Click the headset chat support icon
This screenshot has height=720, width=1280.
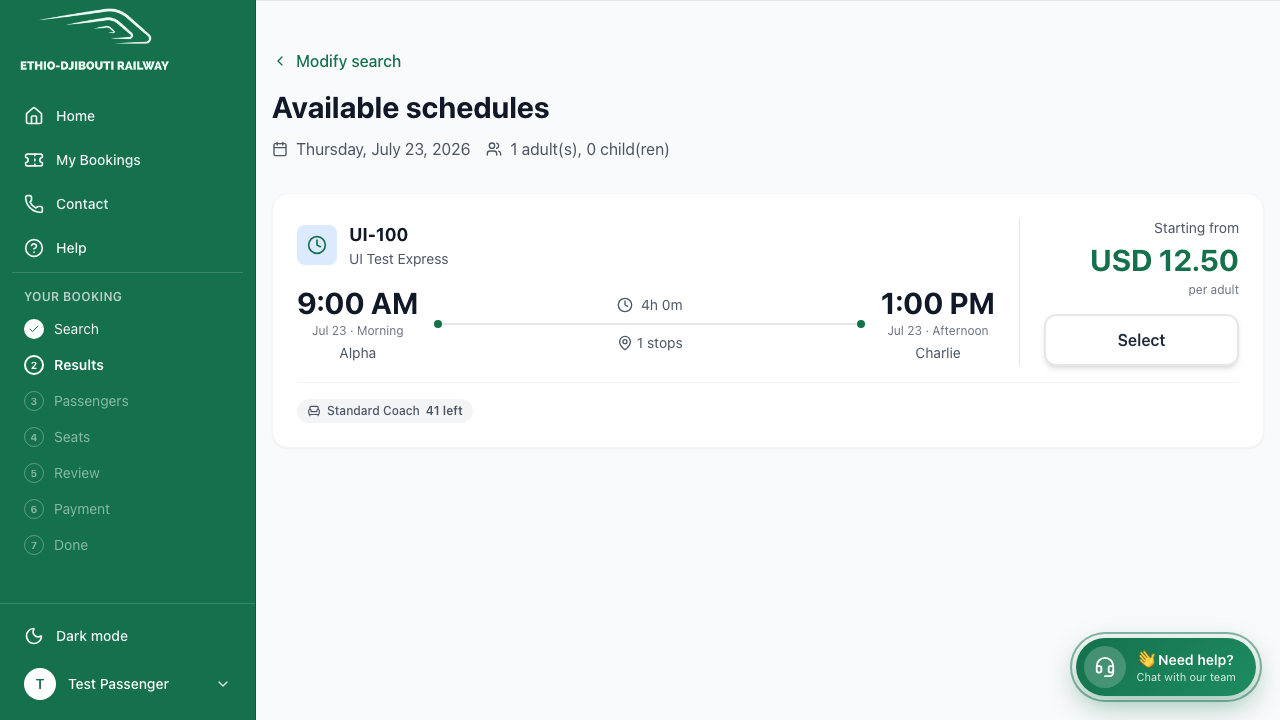tap(1105, 667)
